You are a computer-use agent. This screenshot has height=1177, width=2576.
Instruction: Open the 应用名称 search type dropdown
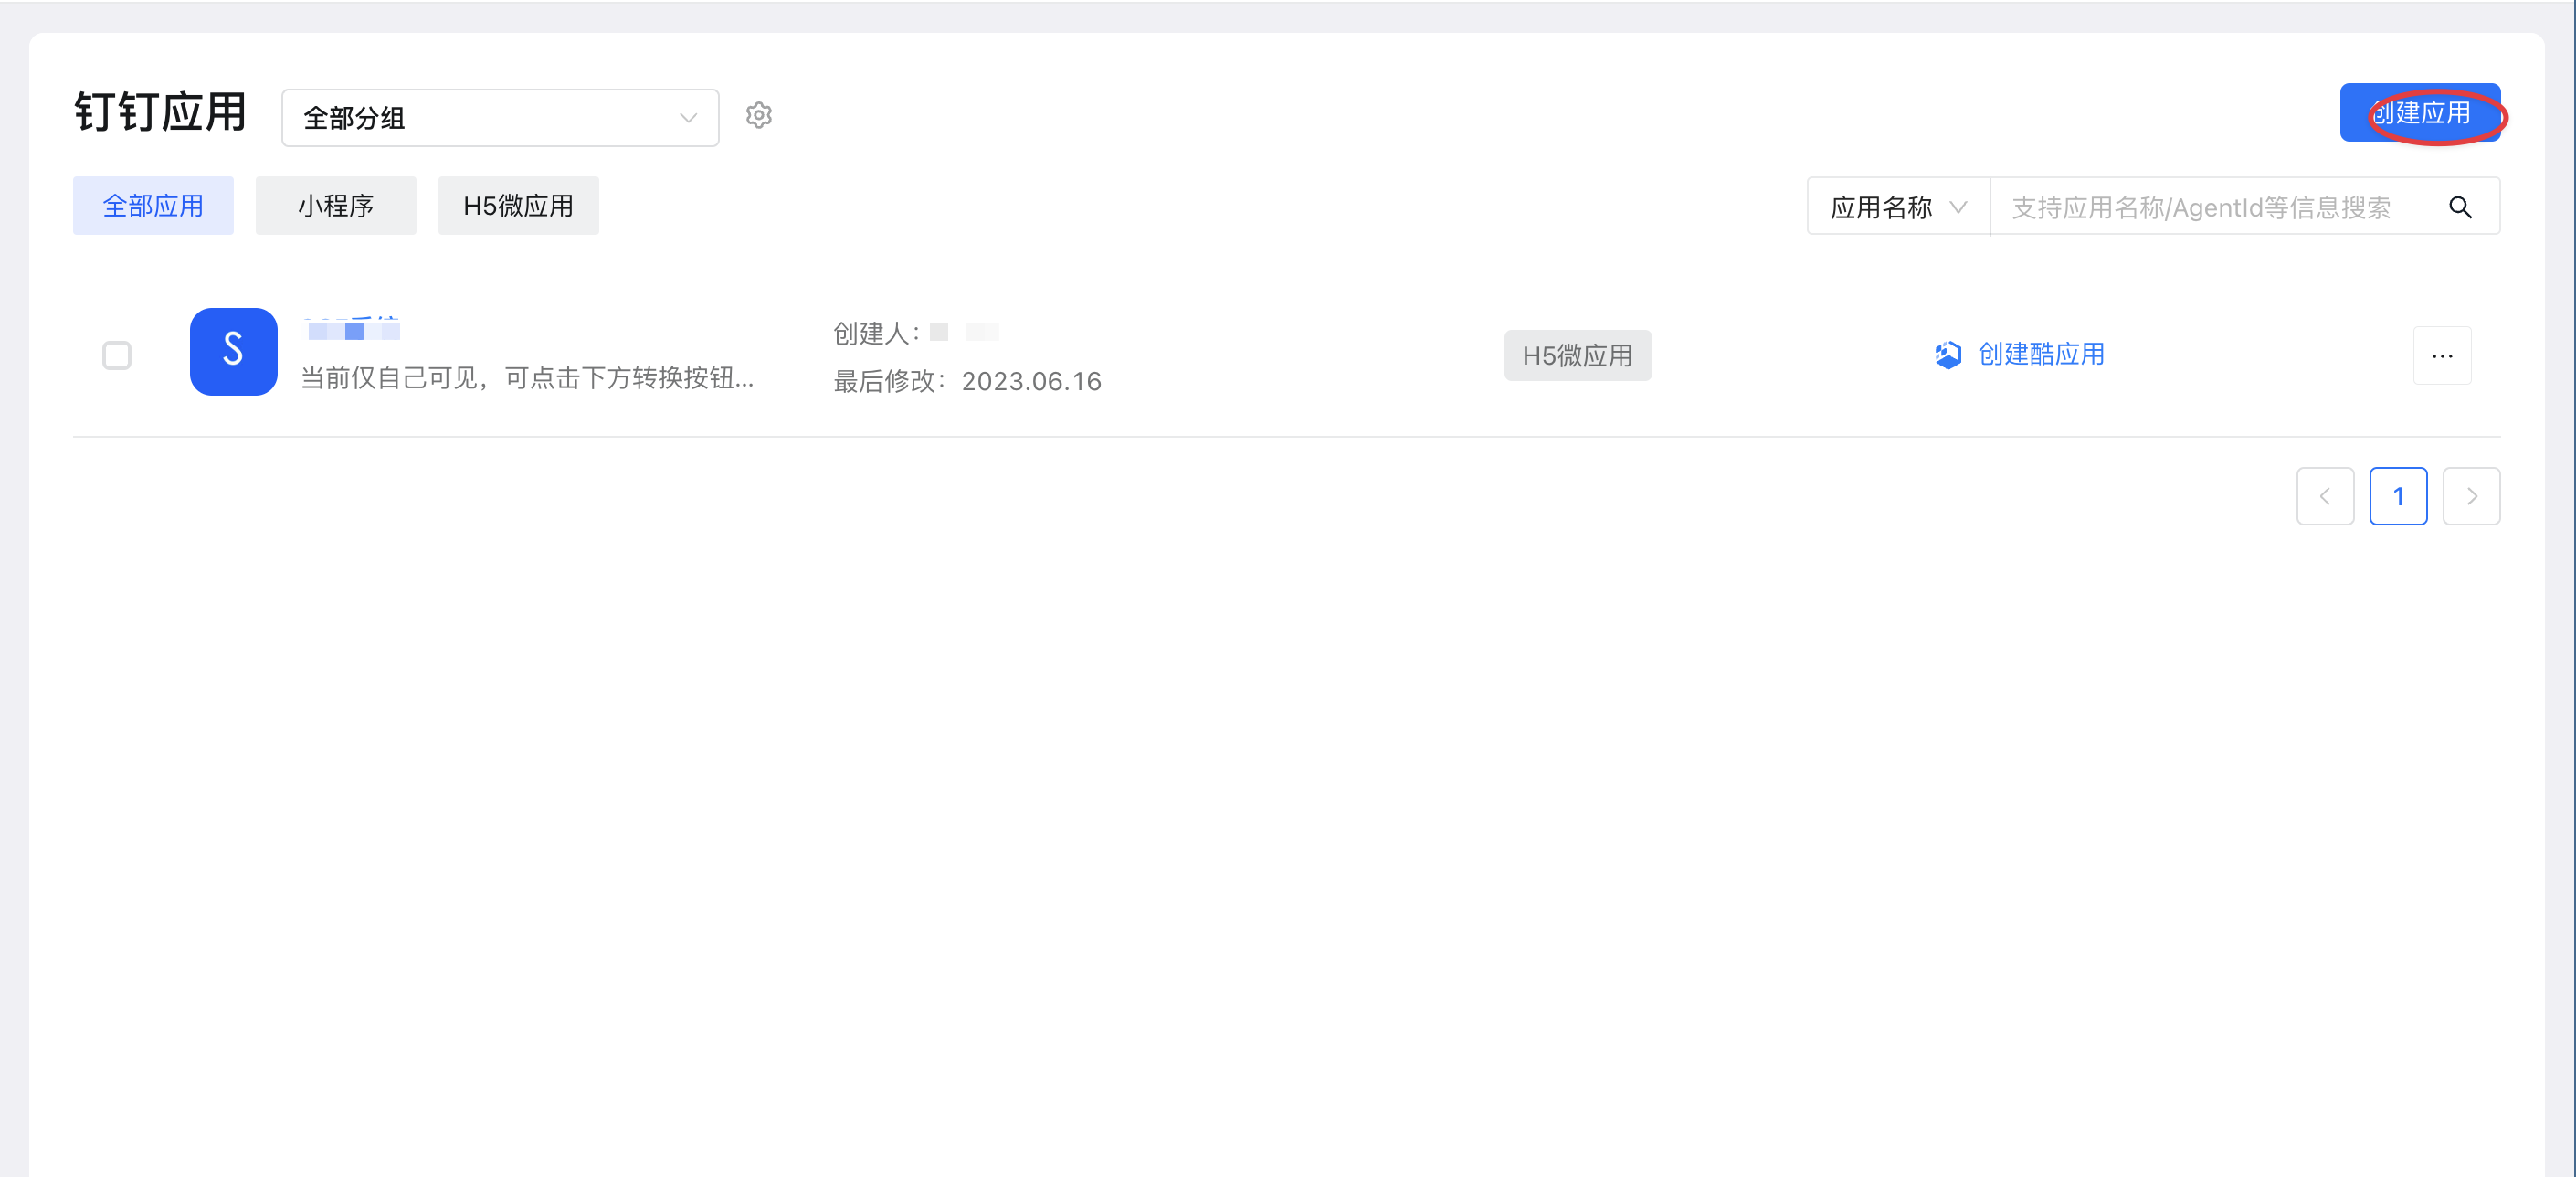pos(1897,207)
